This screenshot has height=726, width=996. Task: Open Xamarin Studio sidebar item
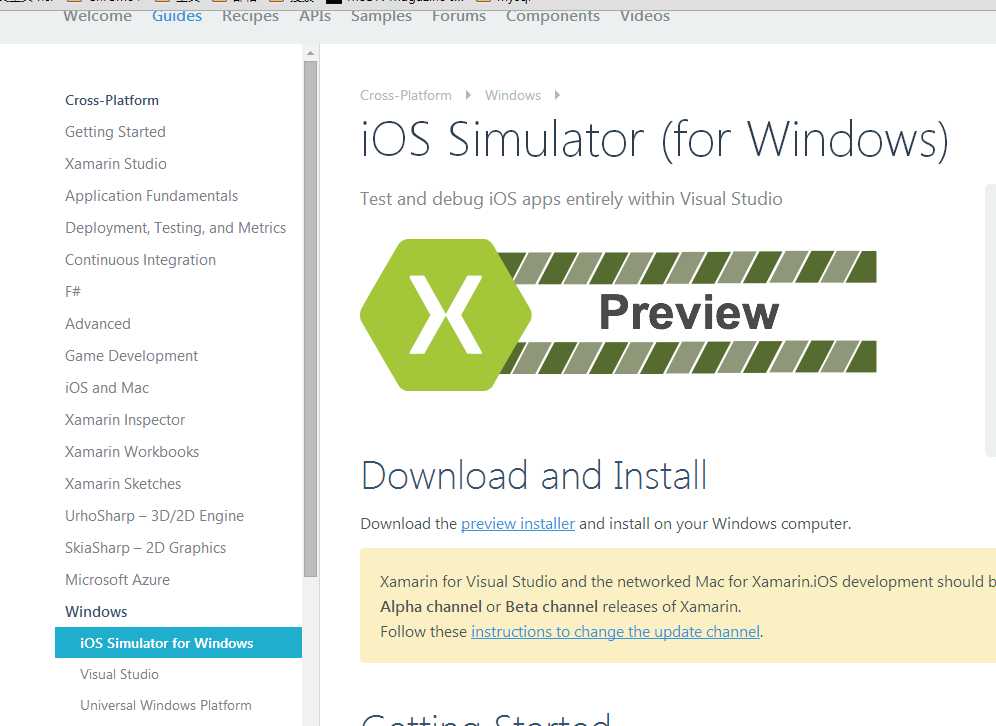(x=116, y=164)
